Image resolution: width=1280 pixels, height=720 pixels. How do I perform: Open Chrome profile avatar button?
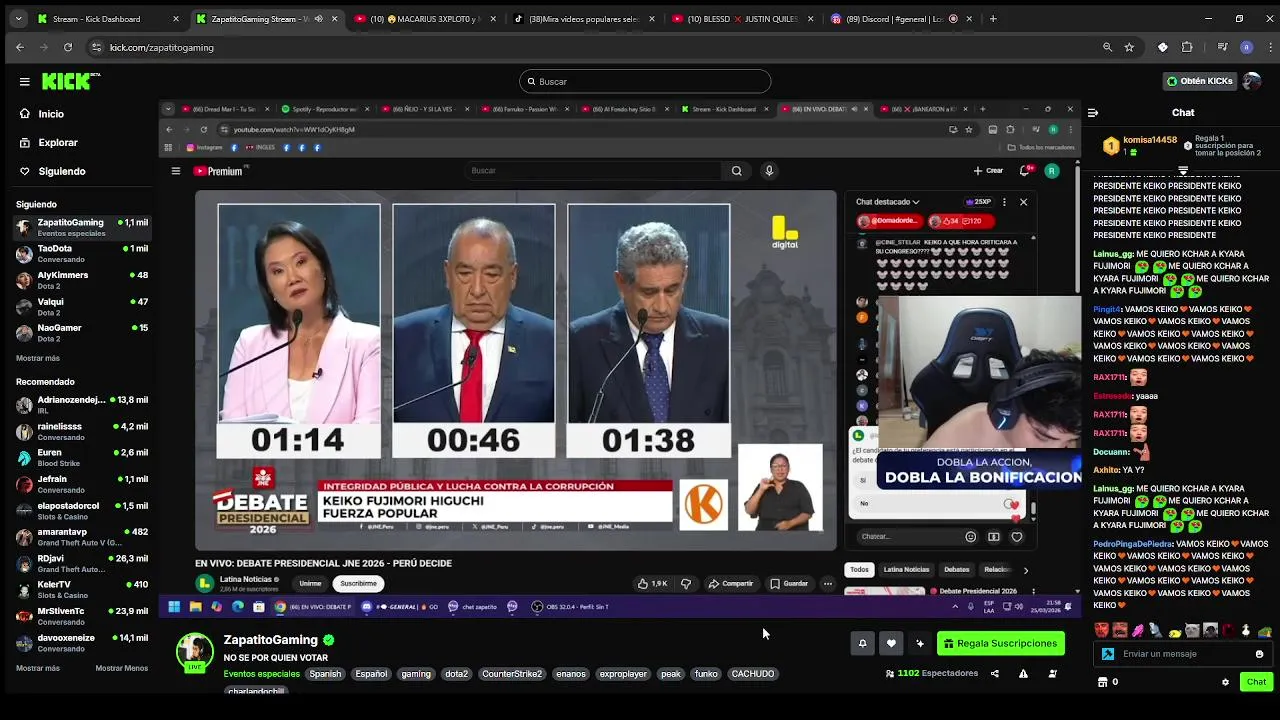point(1246,47)
